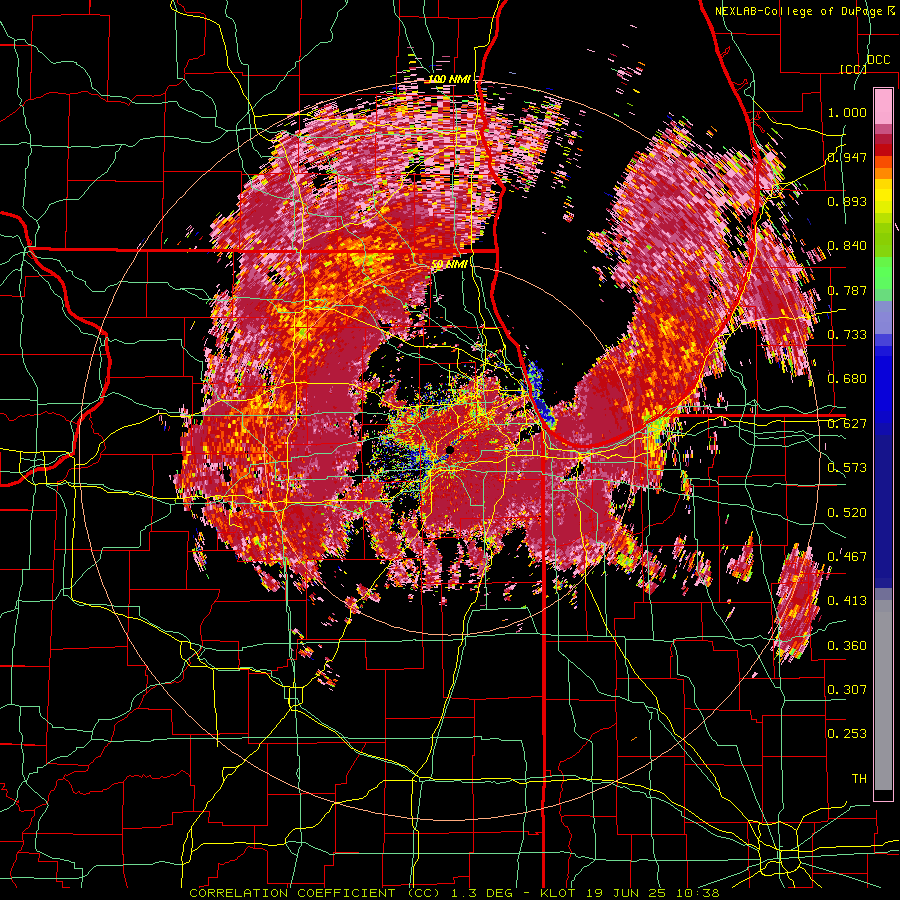Screen dimensions: 900x900
Task: Click the 0.840 scale label
Action: [847, 246]
